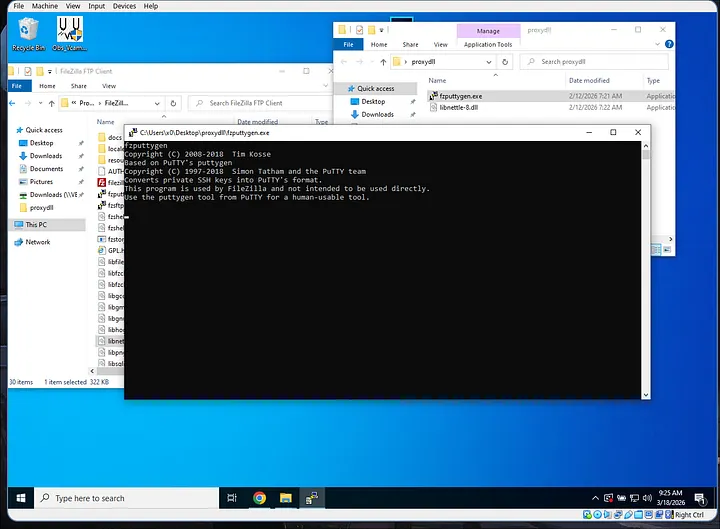This screenshot has width=720, height=529.
Task: Open Home tab in proxydll window
Action: tap(379, 45)
